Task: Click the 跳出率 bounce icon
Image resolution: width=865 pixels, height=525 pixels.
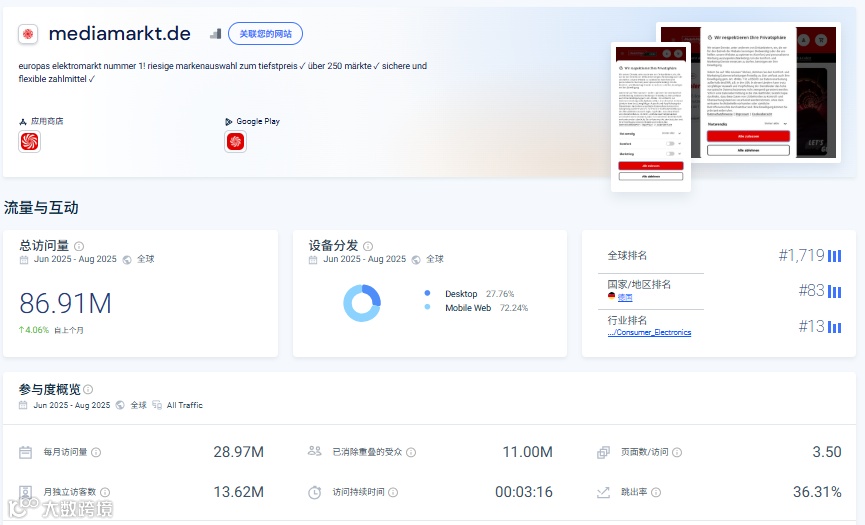Action: (x=604, y=492)
